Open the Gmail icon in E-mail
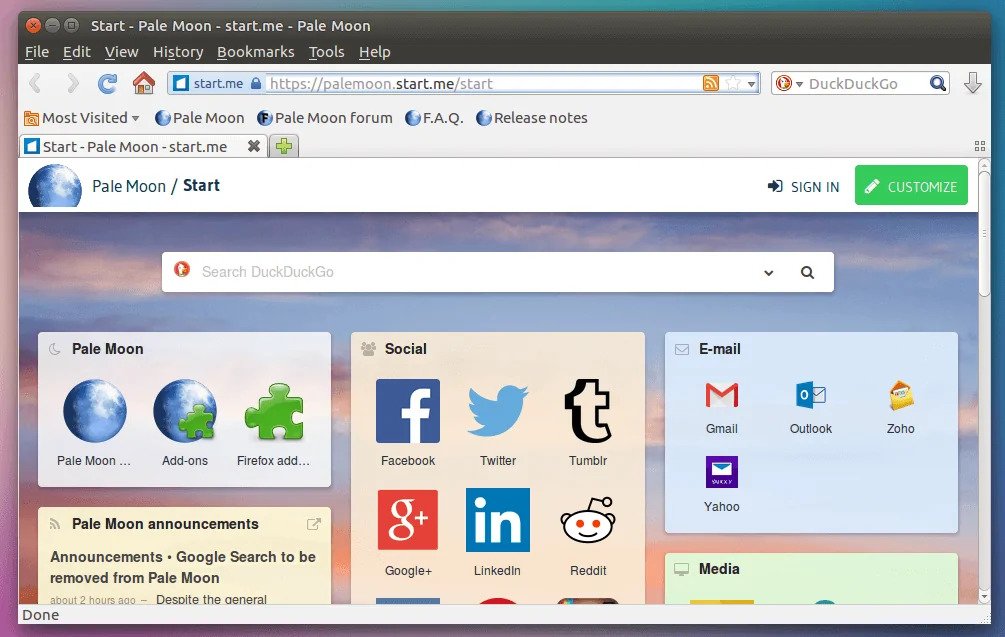Screen dimensions: 1005x637 pos(721,396)
